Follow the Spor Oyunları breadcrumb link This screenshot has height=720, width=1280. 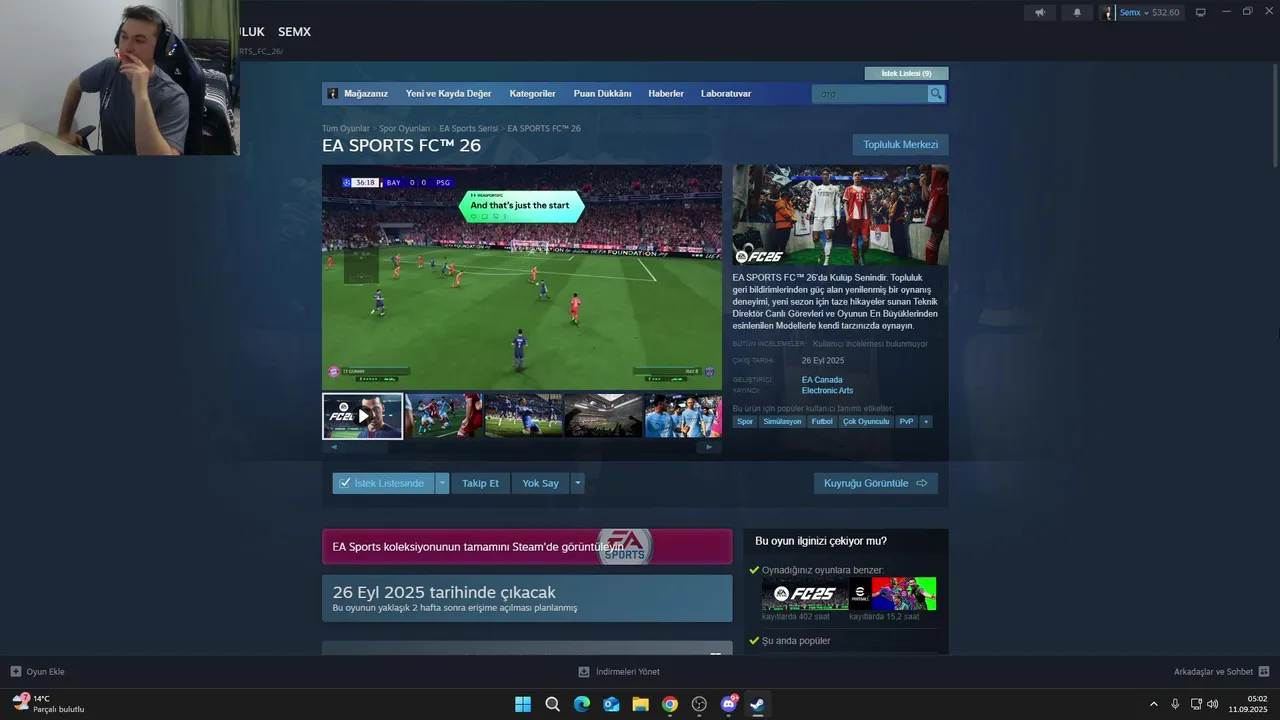coord(404,128)
